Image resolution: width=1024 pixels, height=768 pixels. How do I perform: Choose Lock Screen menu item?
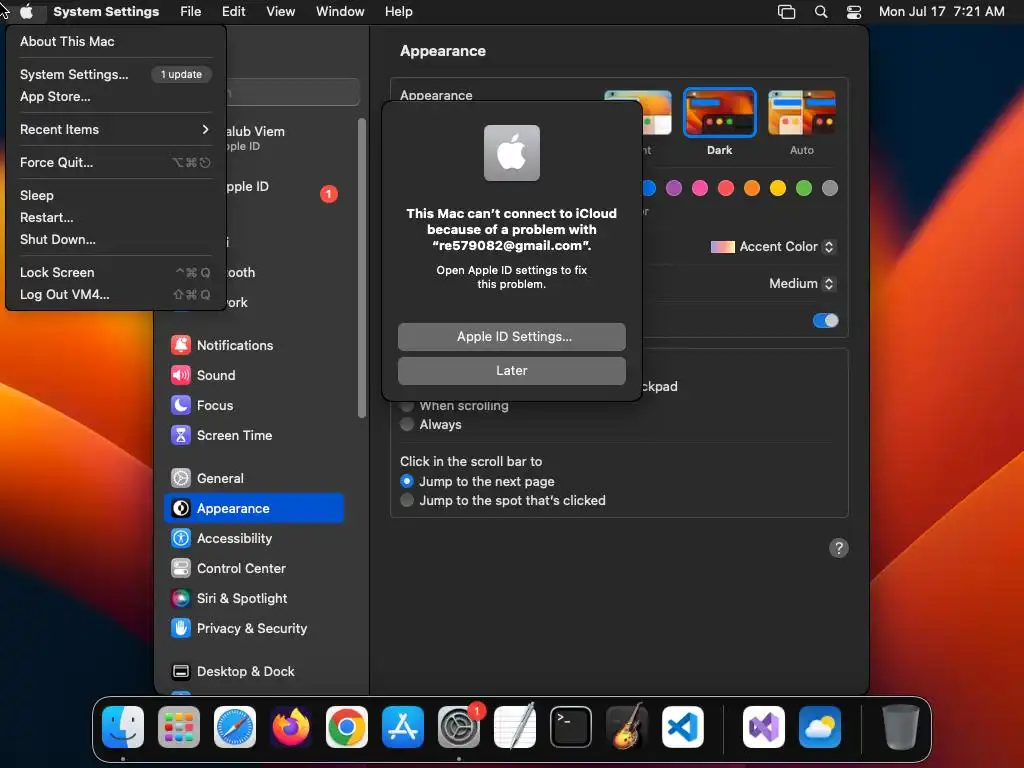pyautogui.click(x=115, y=273)
